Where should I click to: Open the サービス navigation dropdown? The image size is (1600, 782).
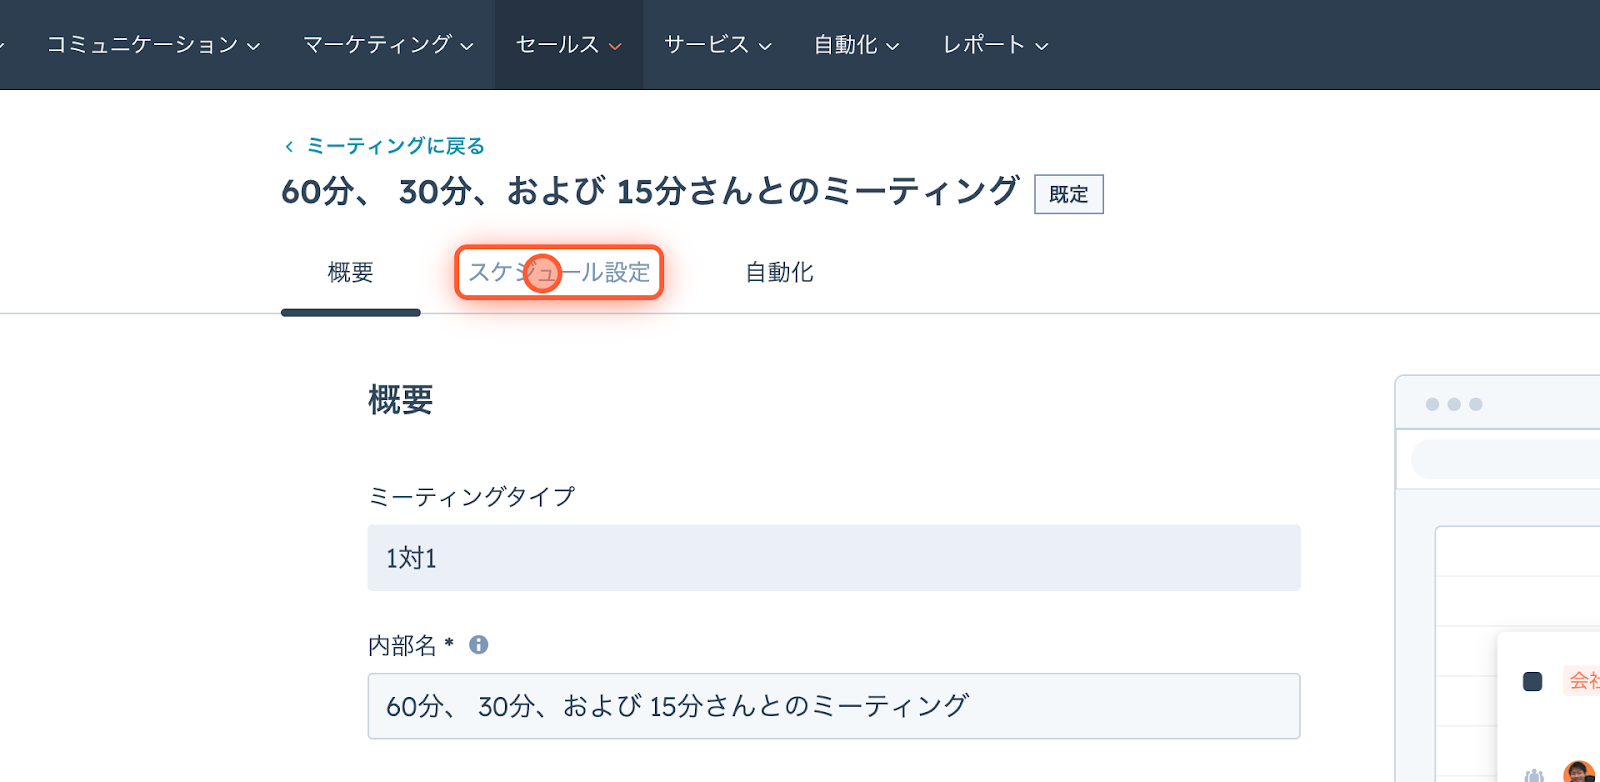[x=718, y=45]
